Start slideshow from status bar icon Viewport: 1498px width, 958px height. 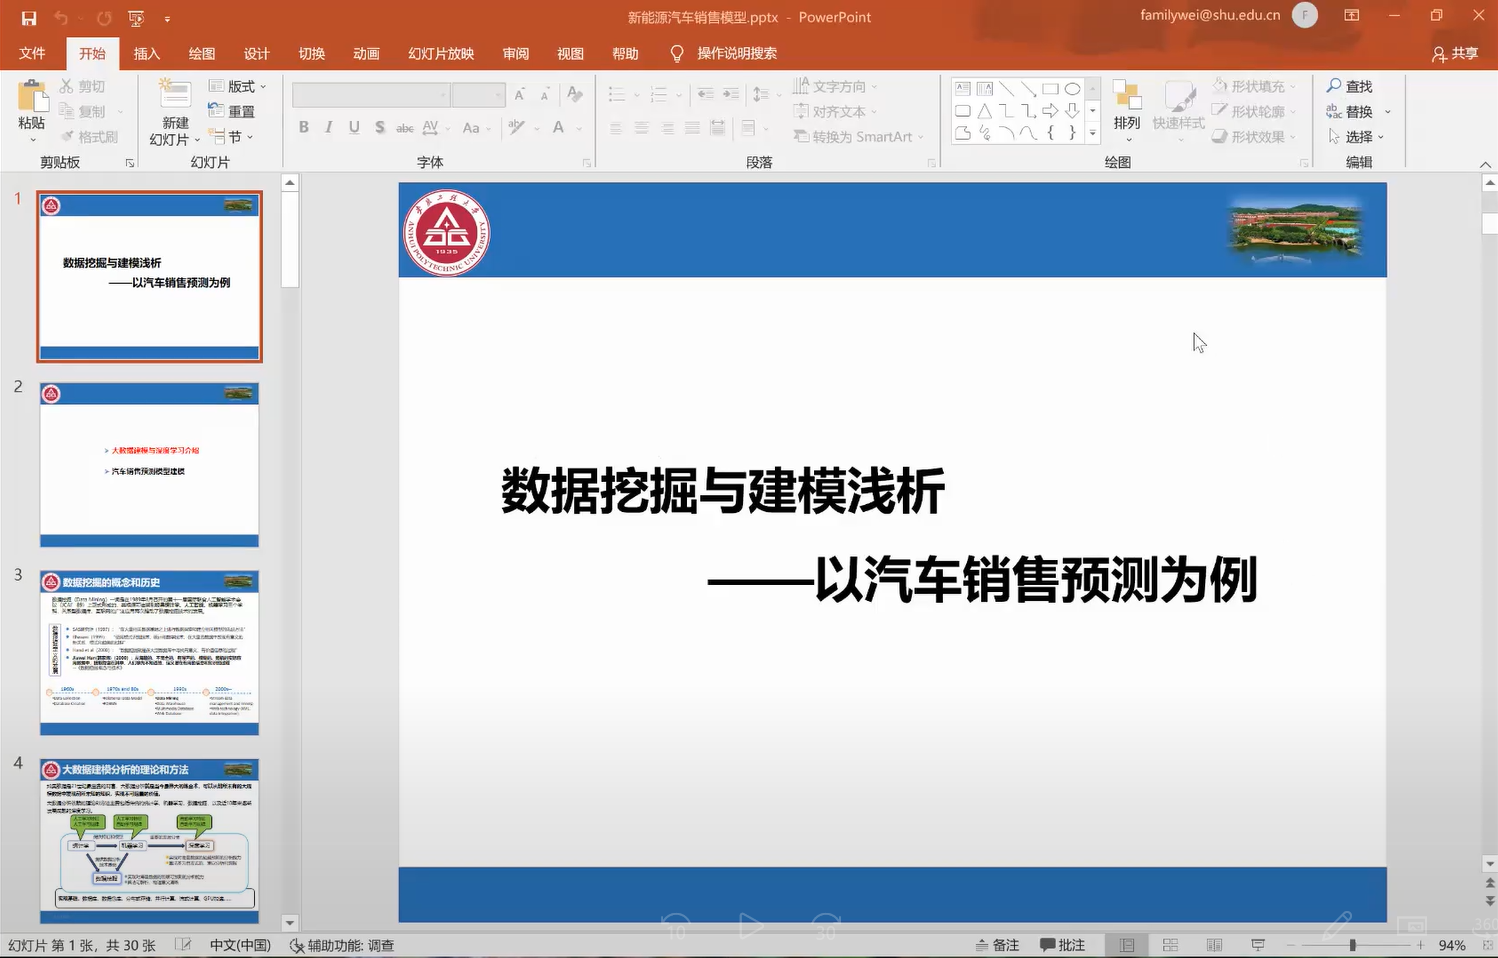click(x=1258, y=945)
